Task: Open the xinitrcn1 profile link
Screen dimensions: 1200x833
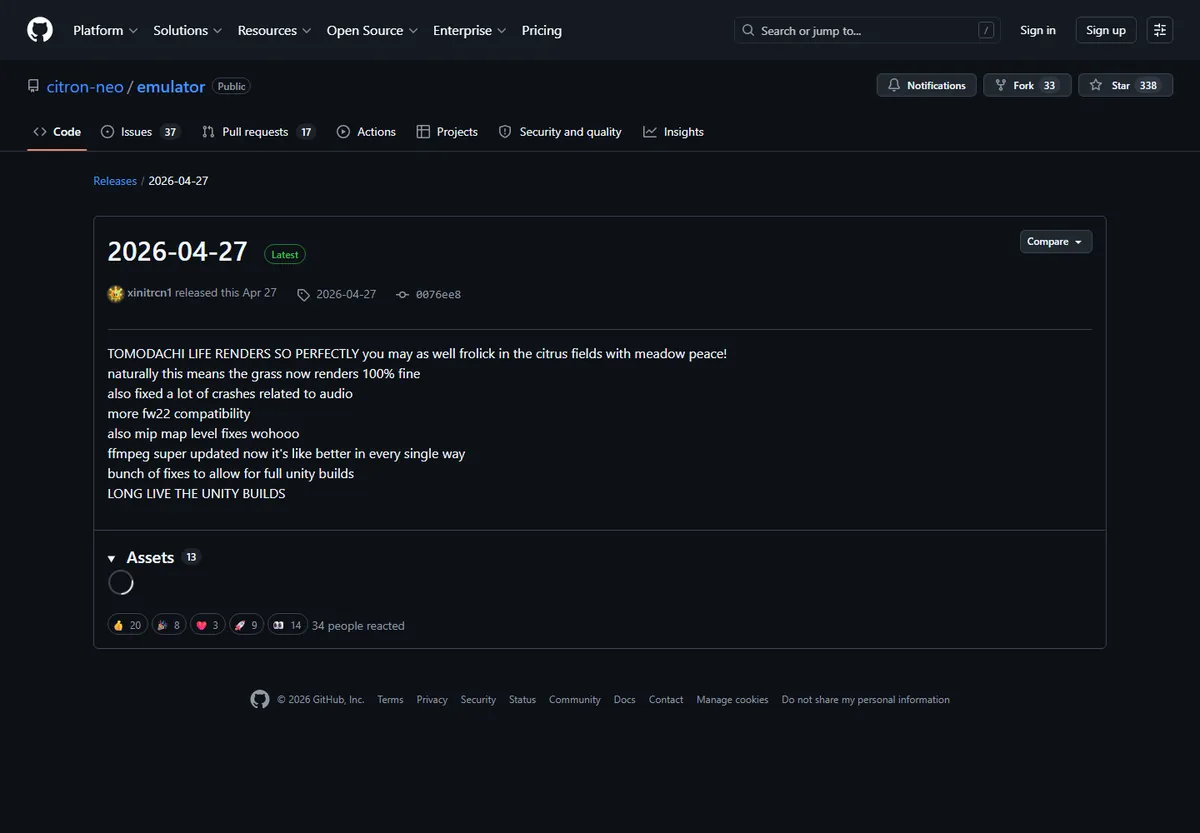Action: pos(150,293)
